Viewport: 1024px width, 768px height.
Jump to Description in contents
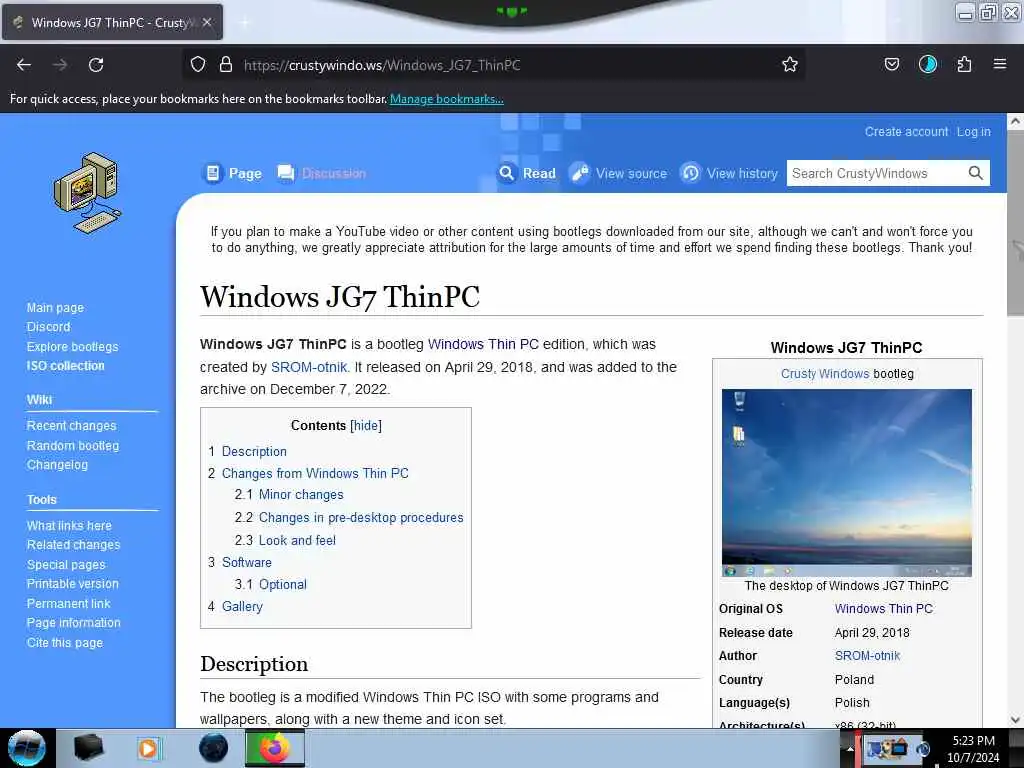point(254,451)
